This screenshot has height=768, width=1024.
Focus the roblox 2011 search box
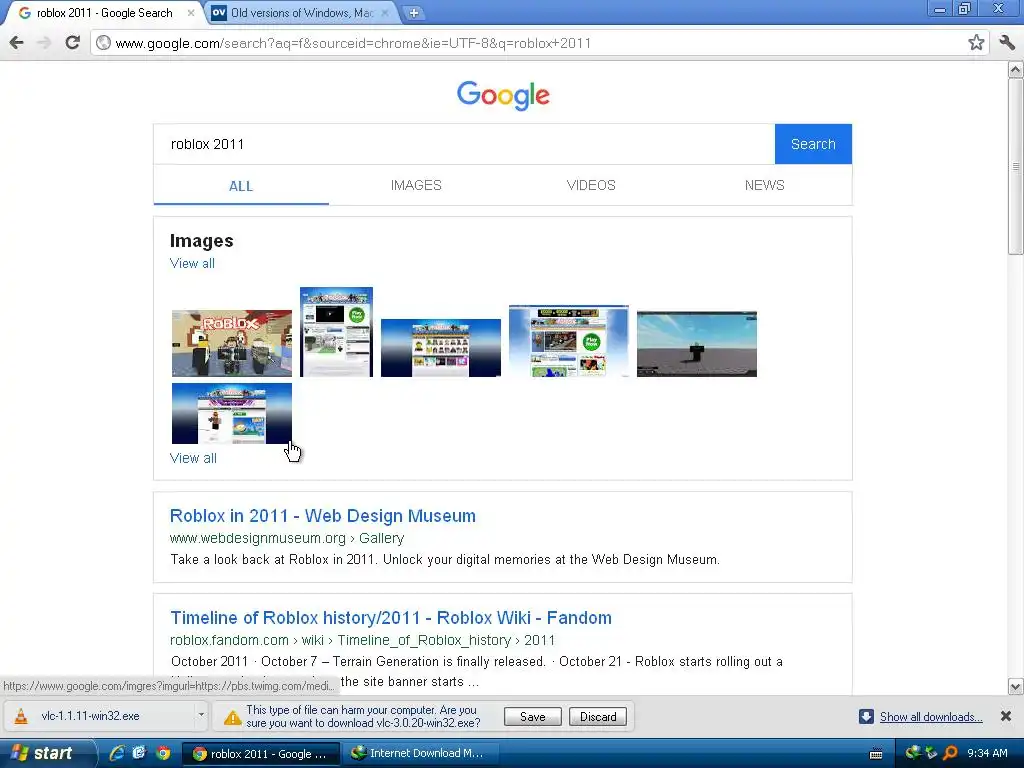(x=464, y=144)
